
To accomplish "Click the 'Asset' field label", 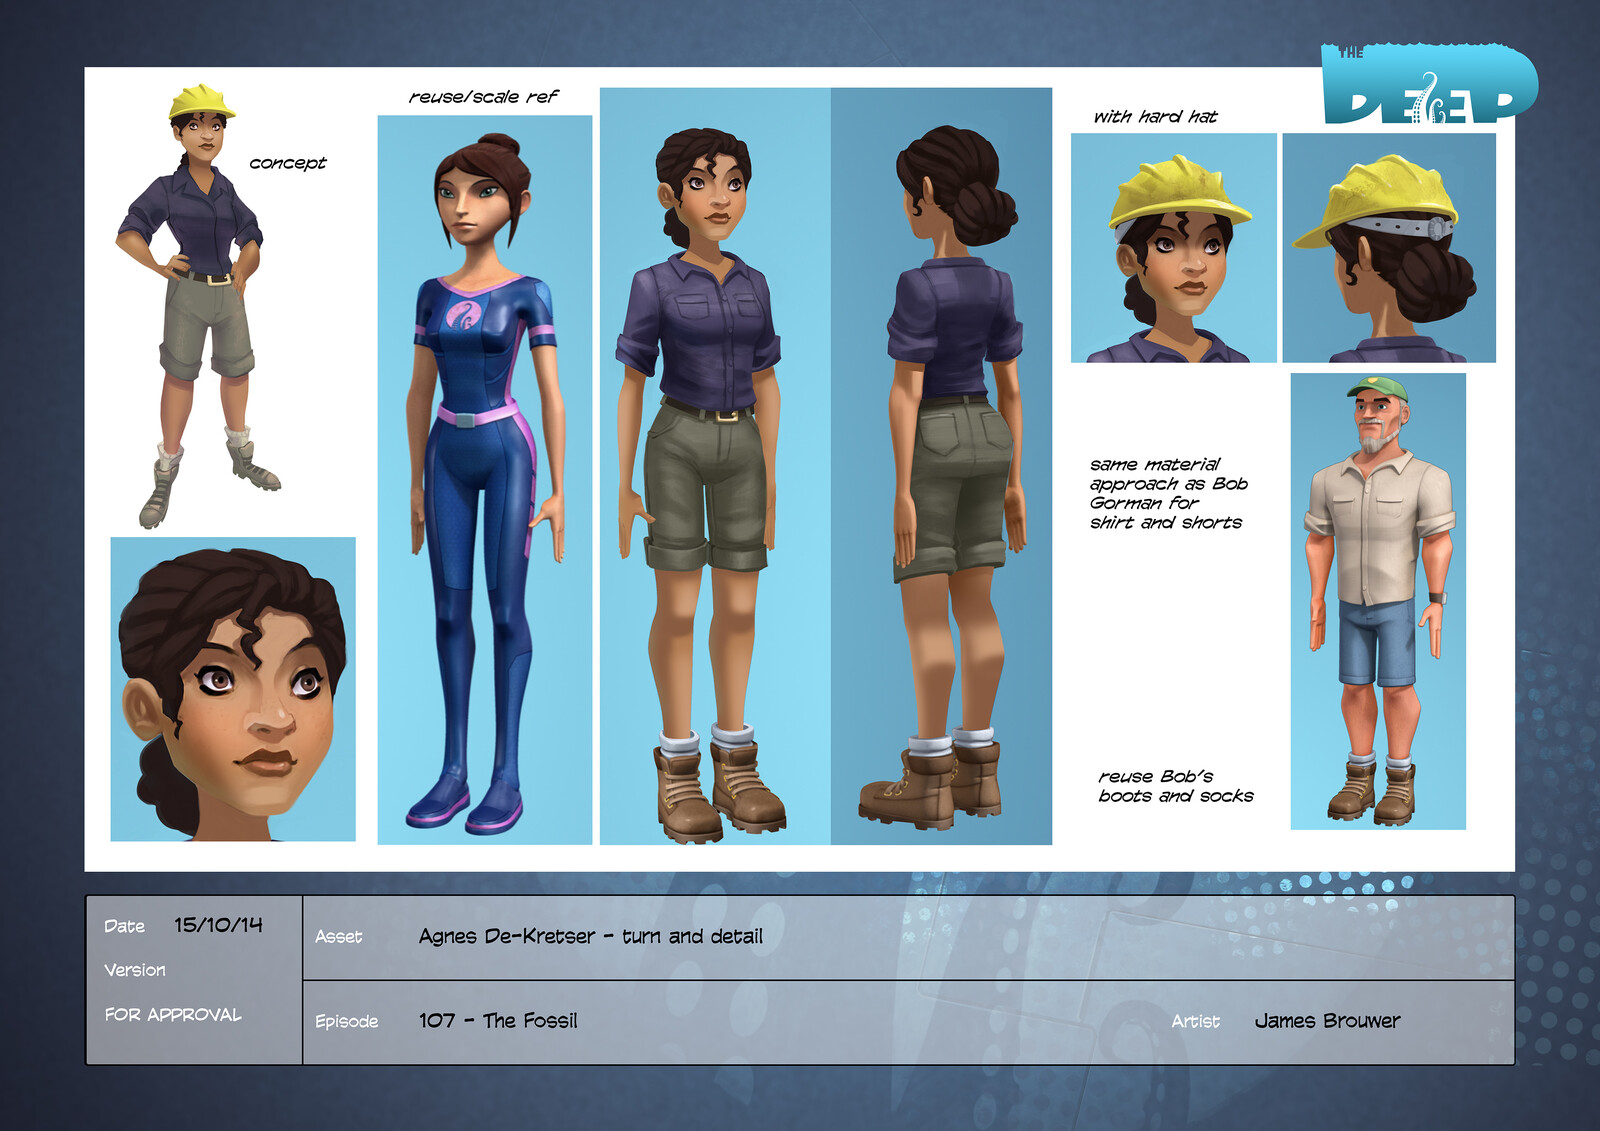I will click(x=339, y=937).
